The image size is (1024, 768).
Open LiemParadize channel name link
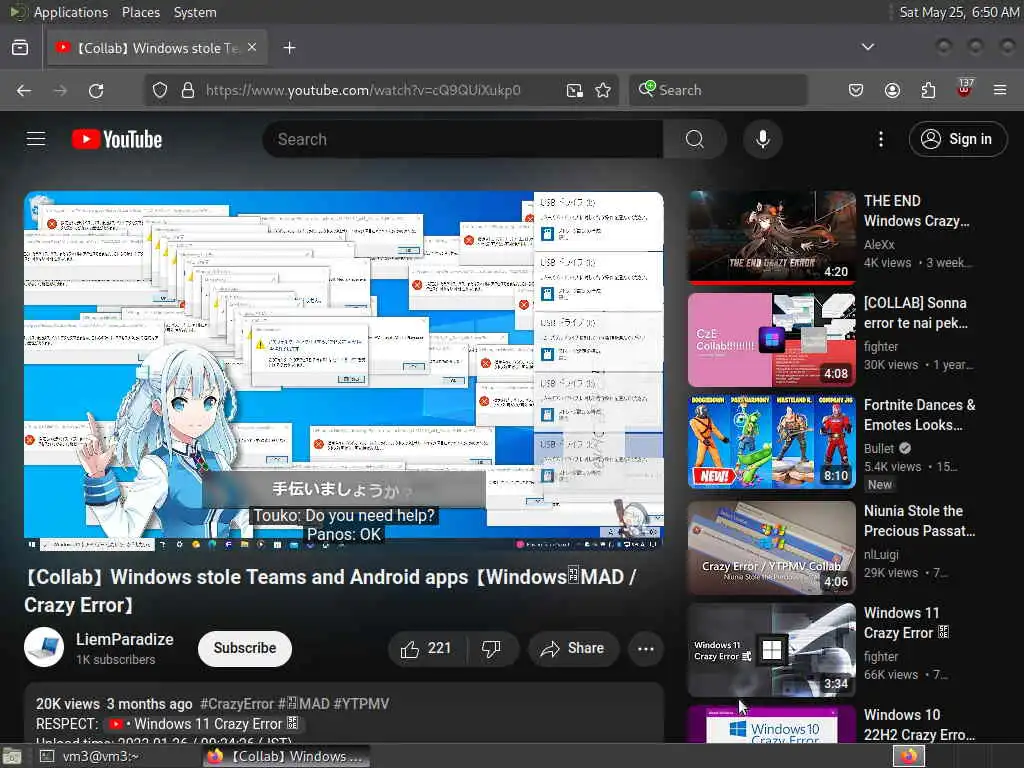coord(125,639)
